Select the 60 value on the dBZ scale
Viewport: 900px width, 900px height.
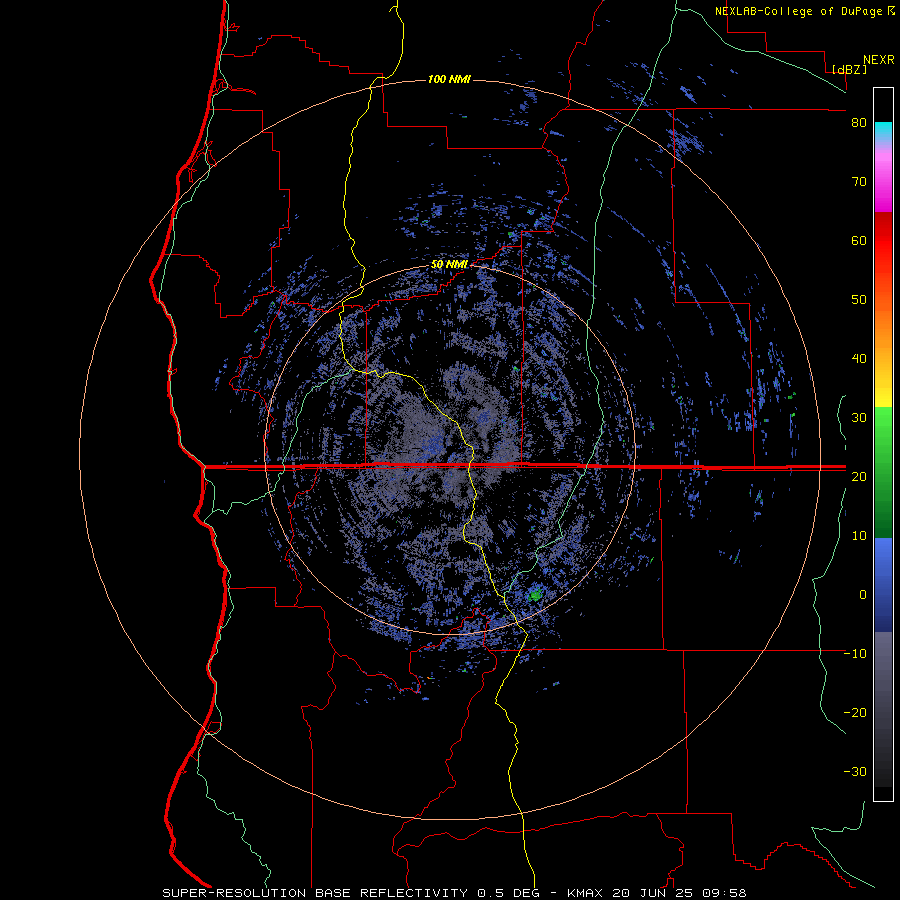pos(859,240)
